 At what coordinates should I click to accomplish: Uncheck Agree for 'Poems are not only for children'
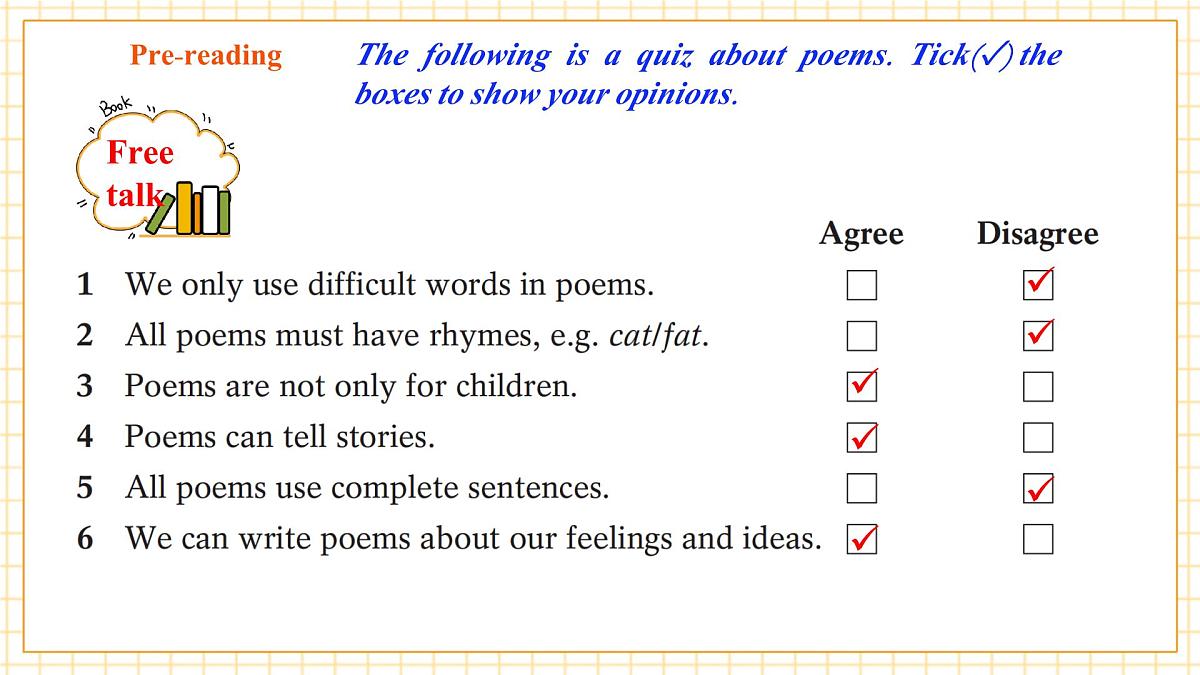(x=861, y=386)
